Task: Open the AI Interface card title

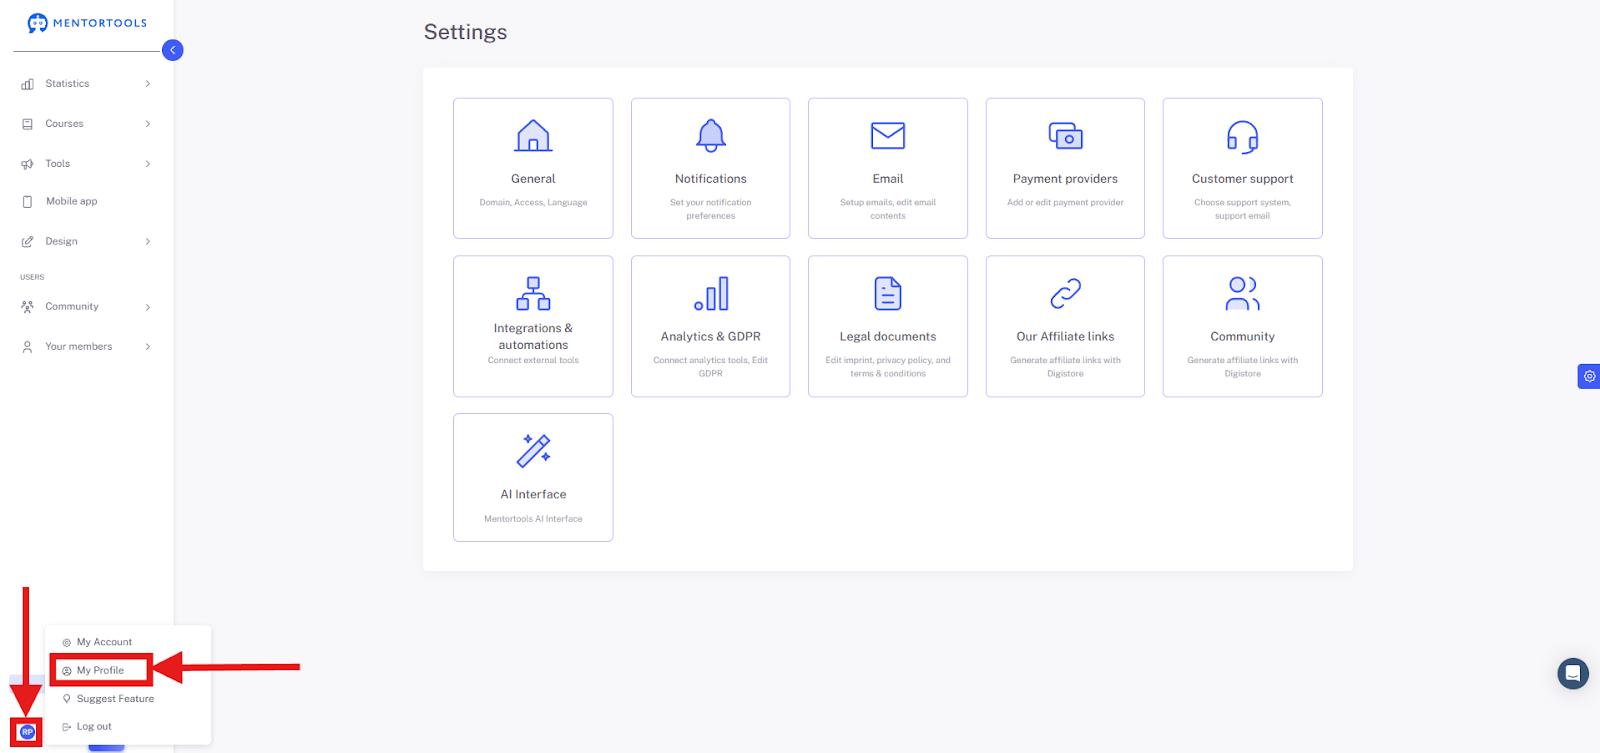Action: tap(533, 494)
